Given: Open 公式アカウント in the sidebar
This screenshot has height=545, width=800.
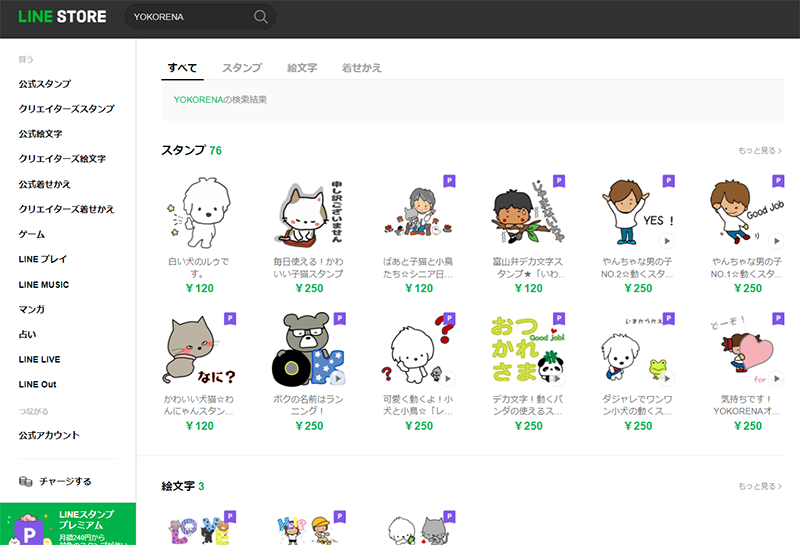Looking at the screenshot, I should click(49, 435).
